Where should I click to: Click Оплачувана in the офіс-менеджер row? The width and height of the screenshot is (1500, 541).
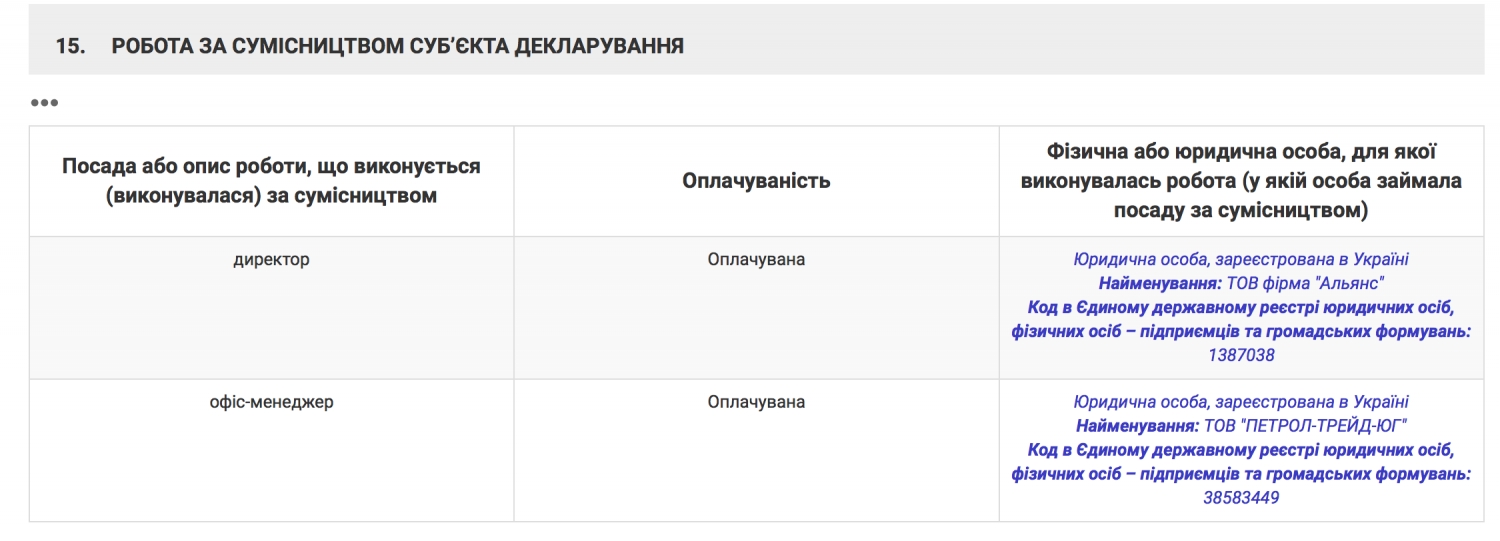[x=756, y=403]
